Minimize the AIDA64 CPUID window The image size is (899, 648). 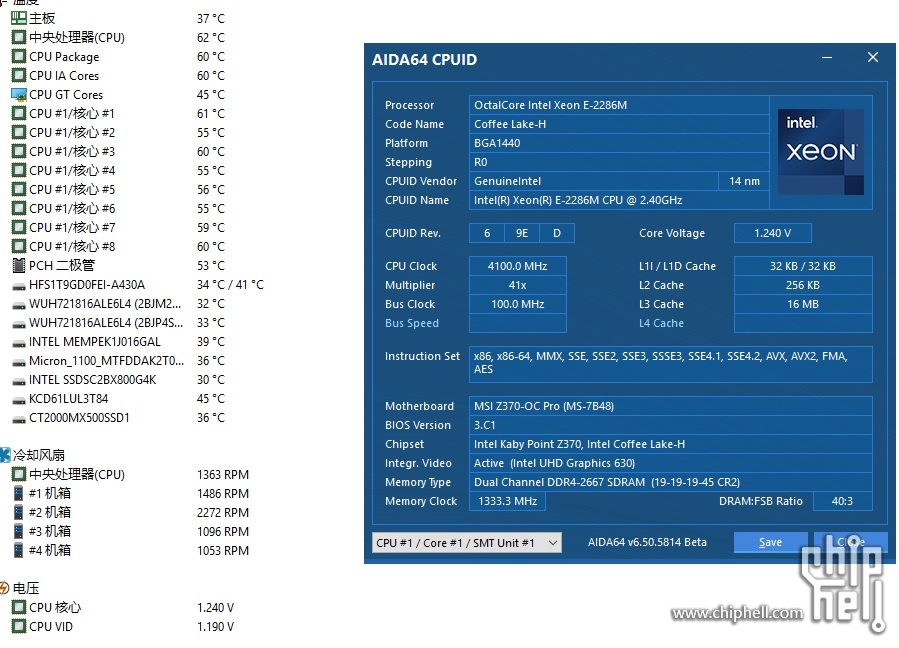pyautogui.click(x=827, y=57)
